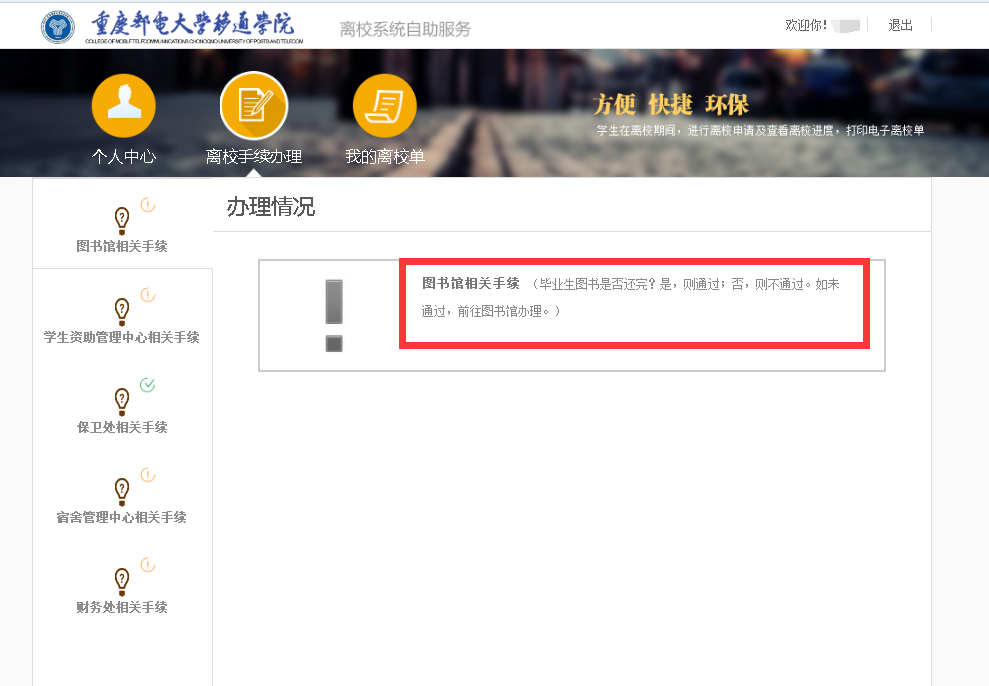Click the pending status icon for 图书馆

coord(147,205)
